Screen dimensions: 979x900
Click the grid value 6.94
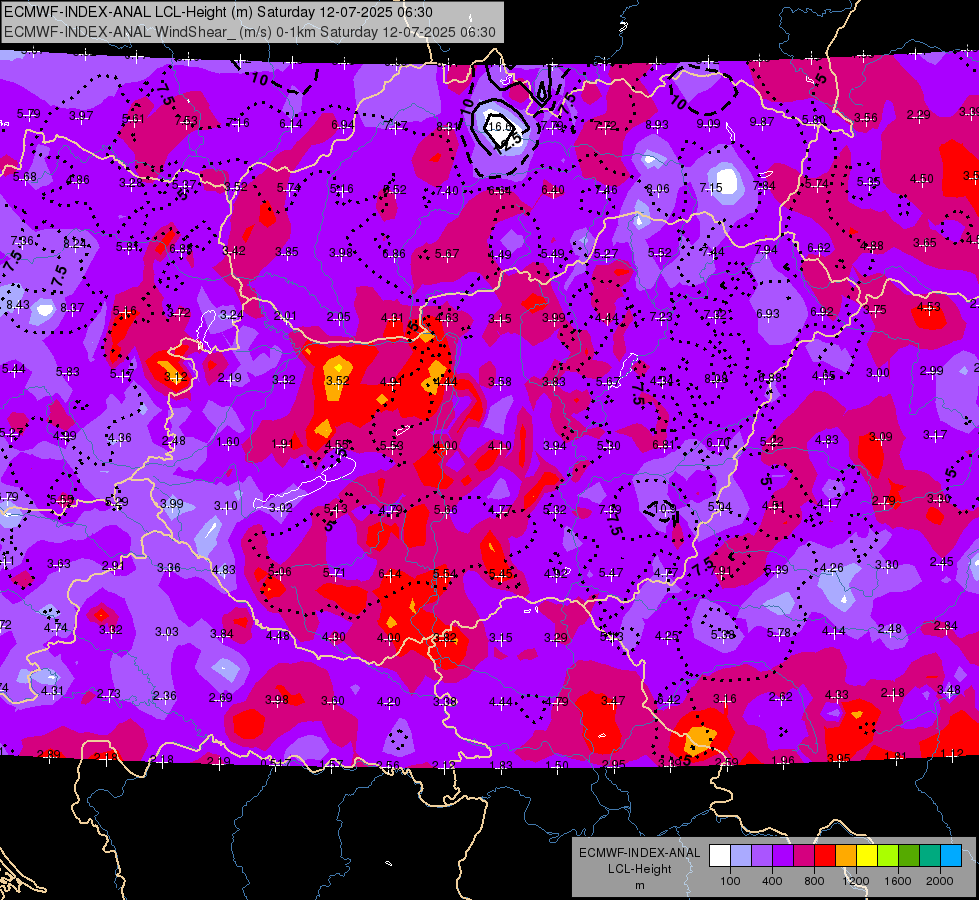[x=343, y=125]
